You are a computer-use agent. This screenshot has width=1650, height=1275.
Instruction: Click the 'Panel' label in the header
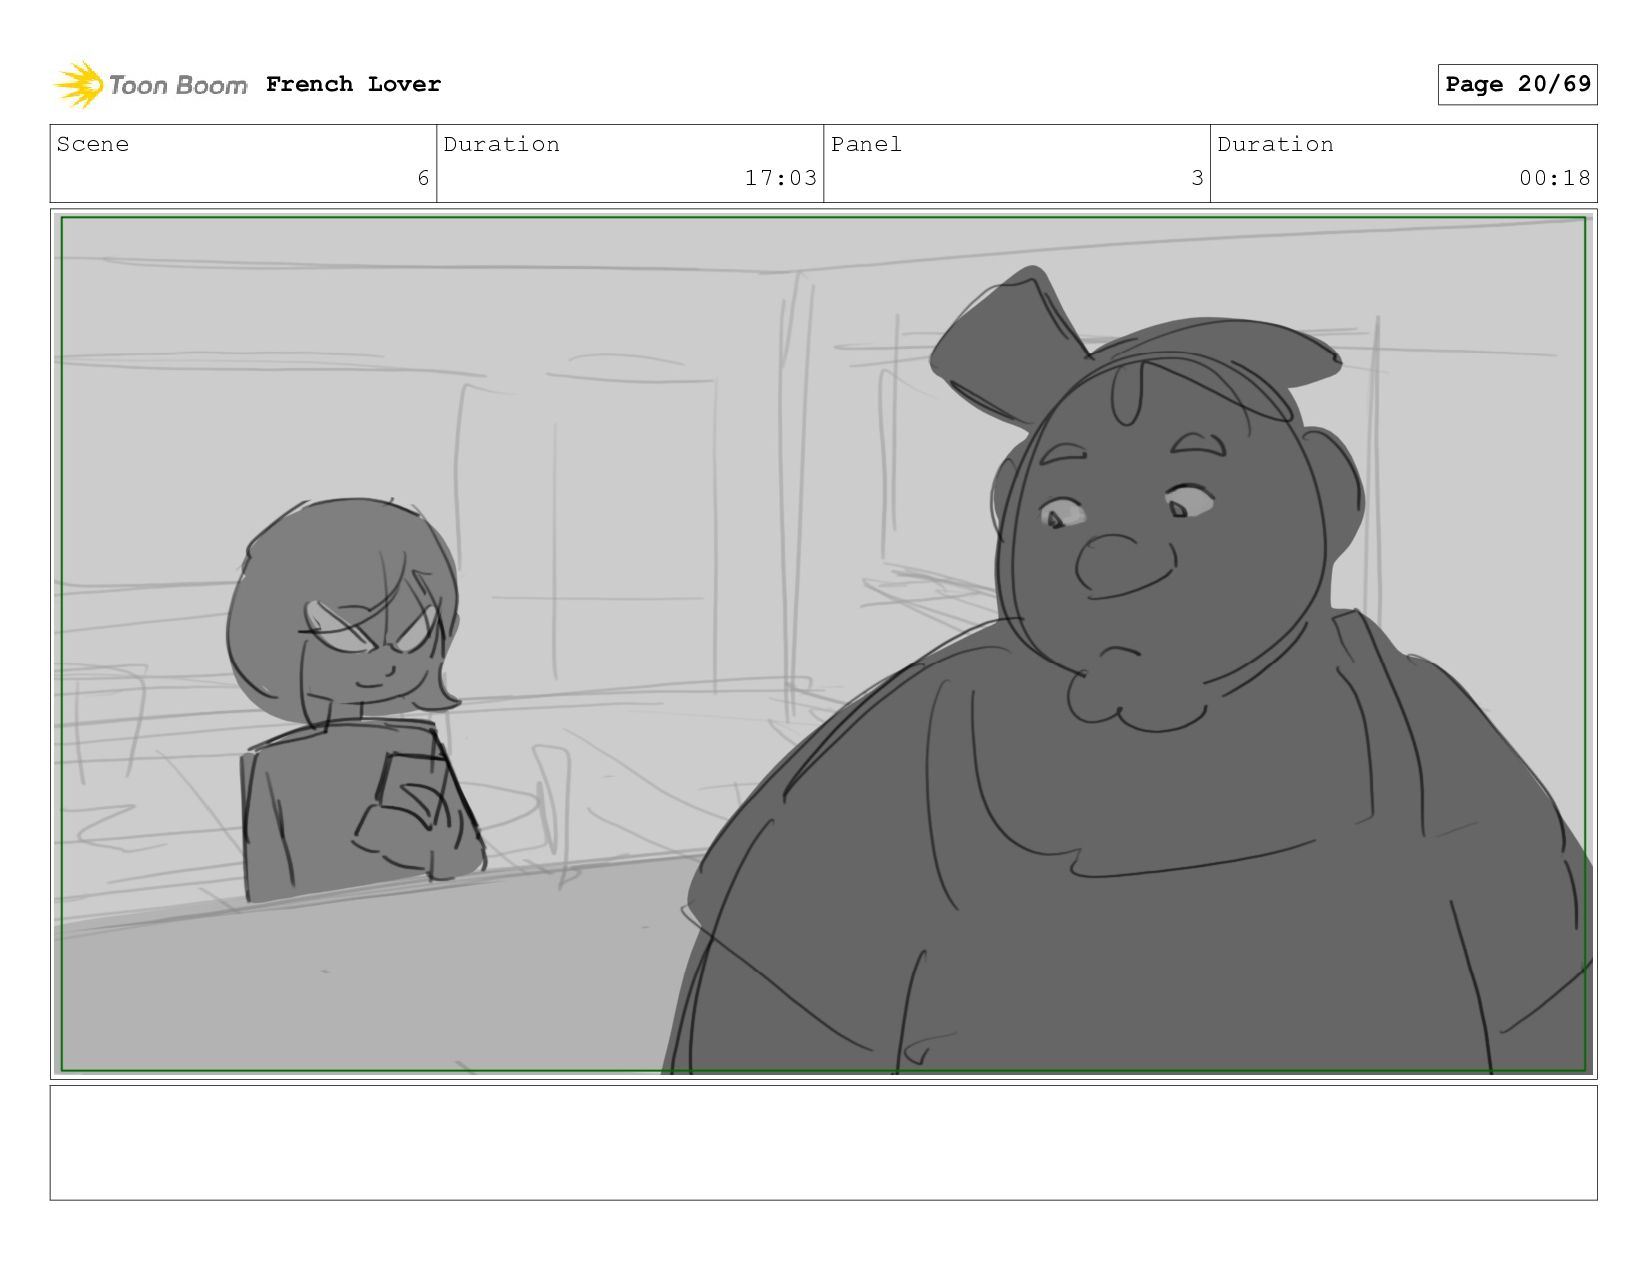866,144
